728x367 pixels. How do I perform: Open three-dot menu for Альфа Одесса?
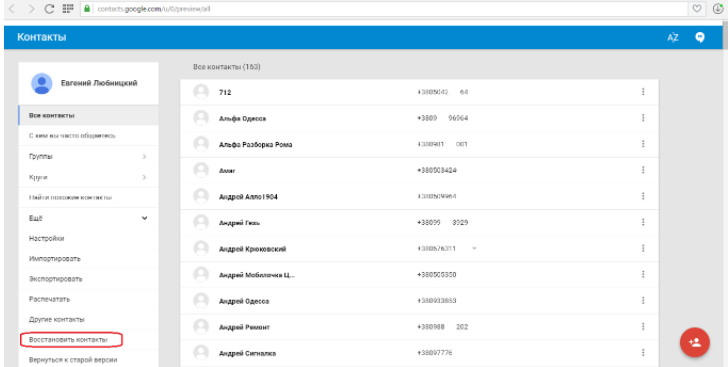click(643, 118)
